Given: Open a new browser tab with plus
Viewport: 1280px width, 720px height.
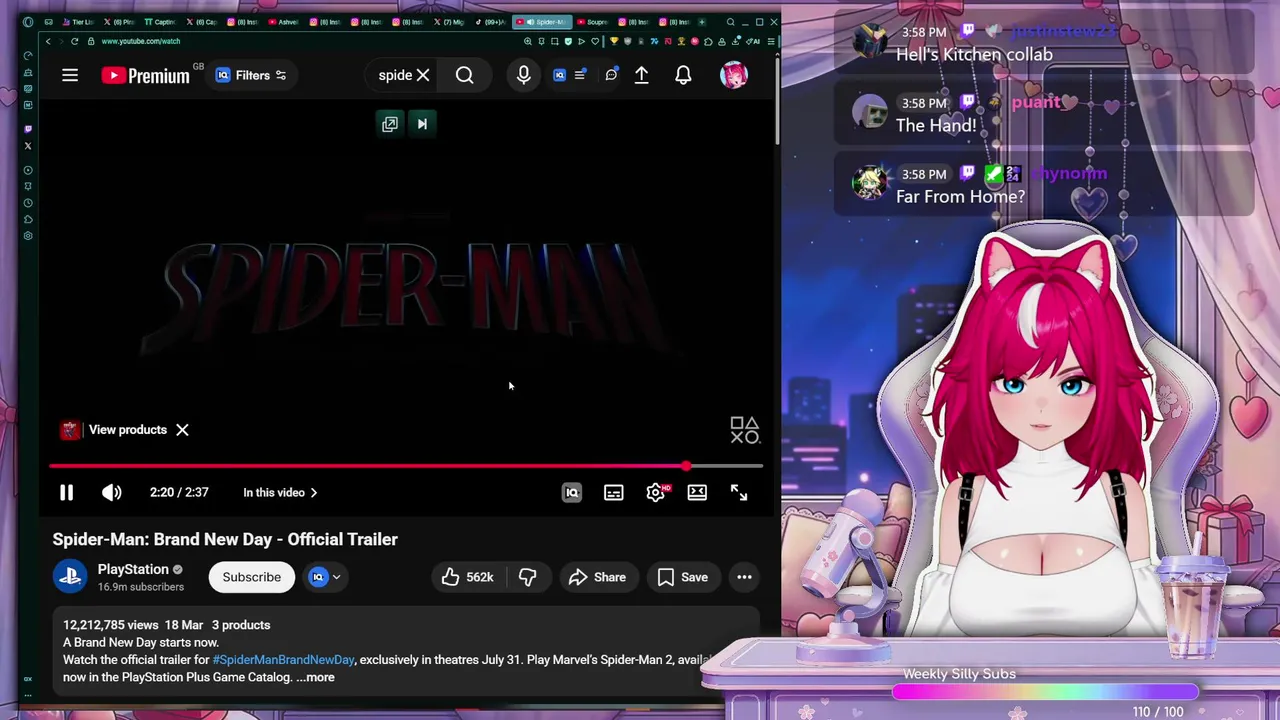Looking at the screenshot, I should pyautogui.click(x=701, y=22).
